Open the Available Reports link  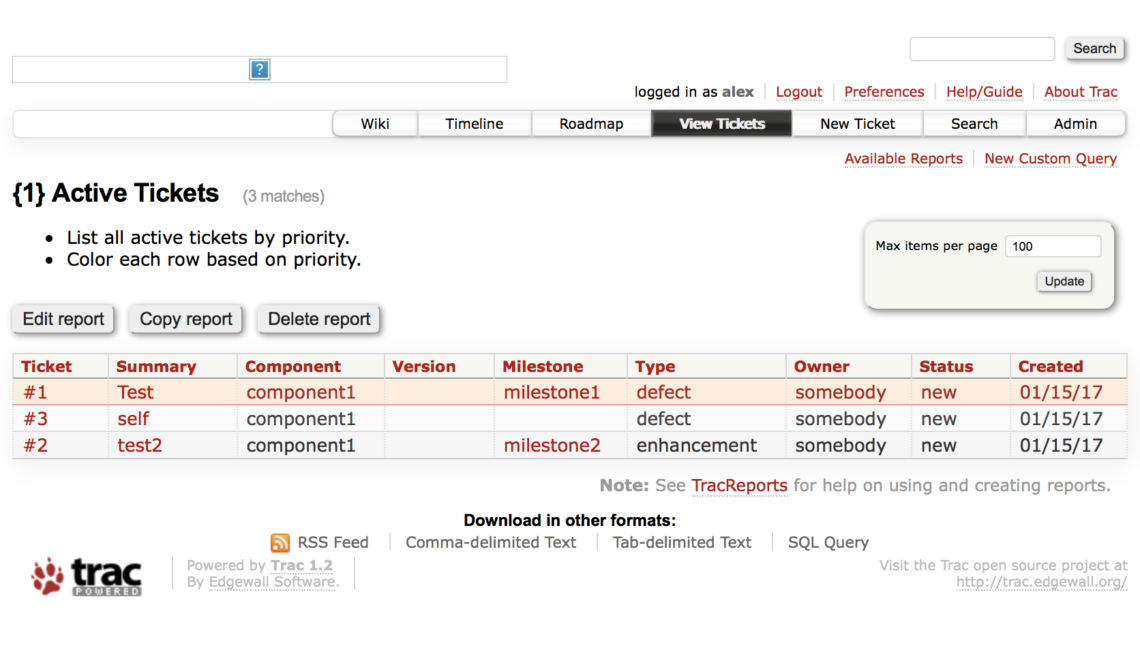coord(903,158)
